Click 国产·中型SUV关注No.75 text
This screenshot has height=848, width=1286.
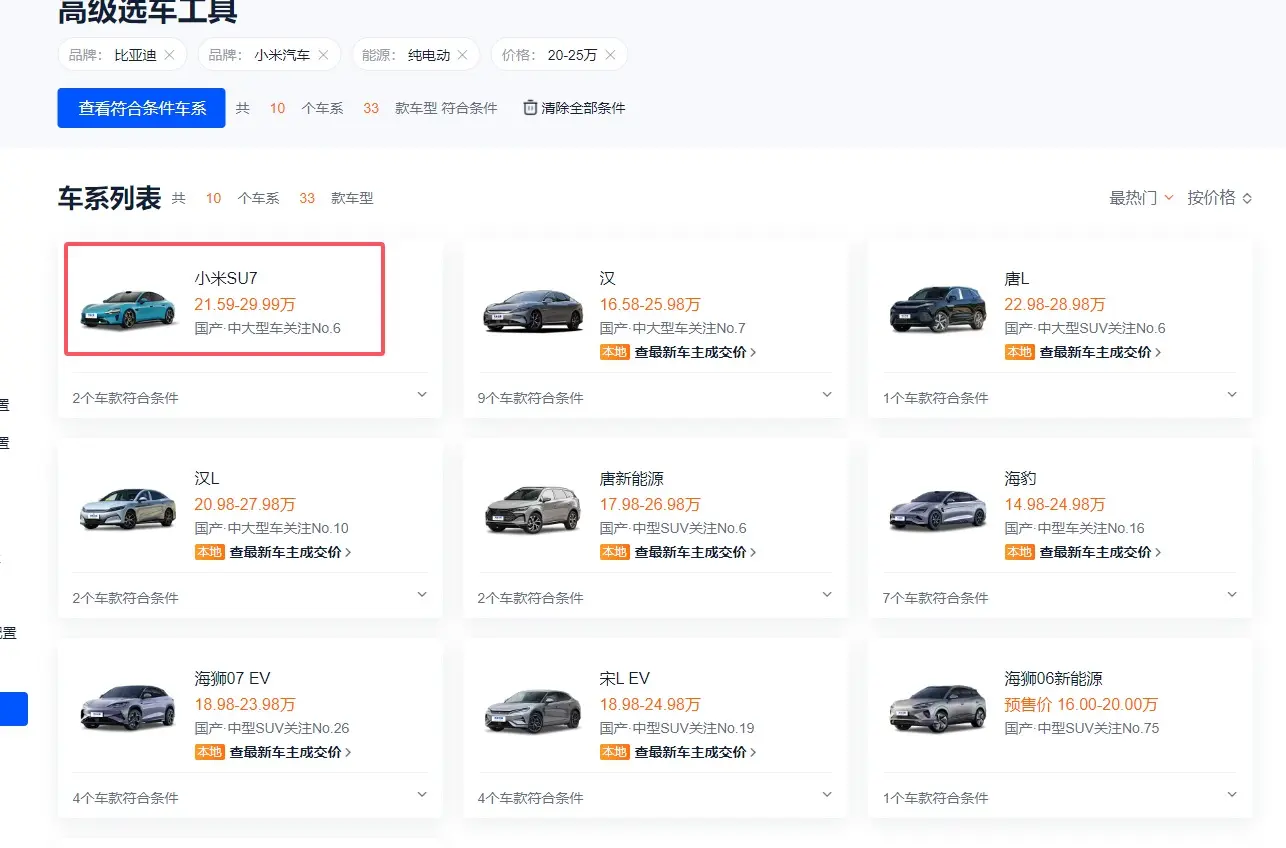pyautogui.click(x=1082, y=728)
